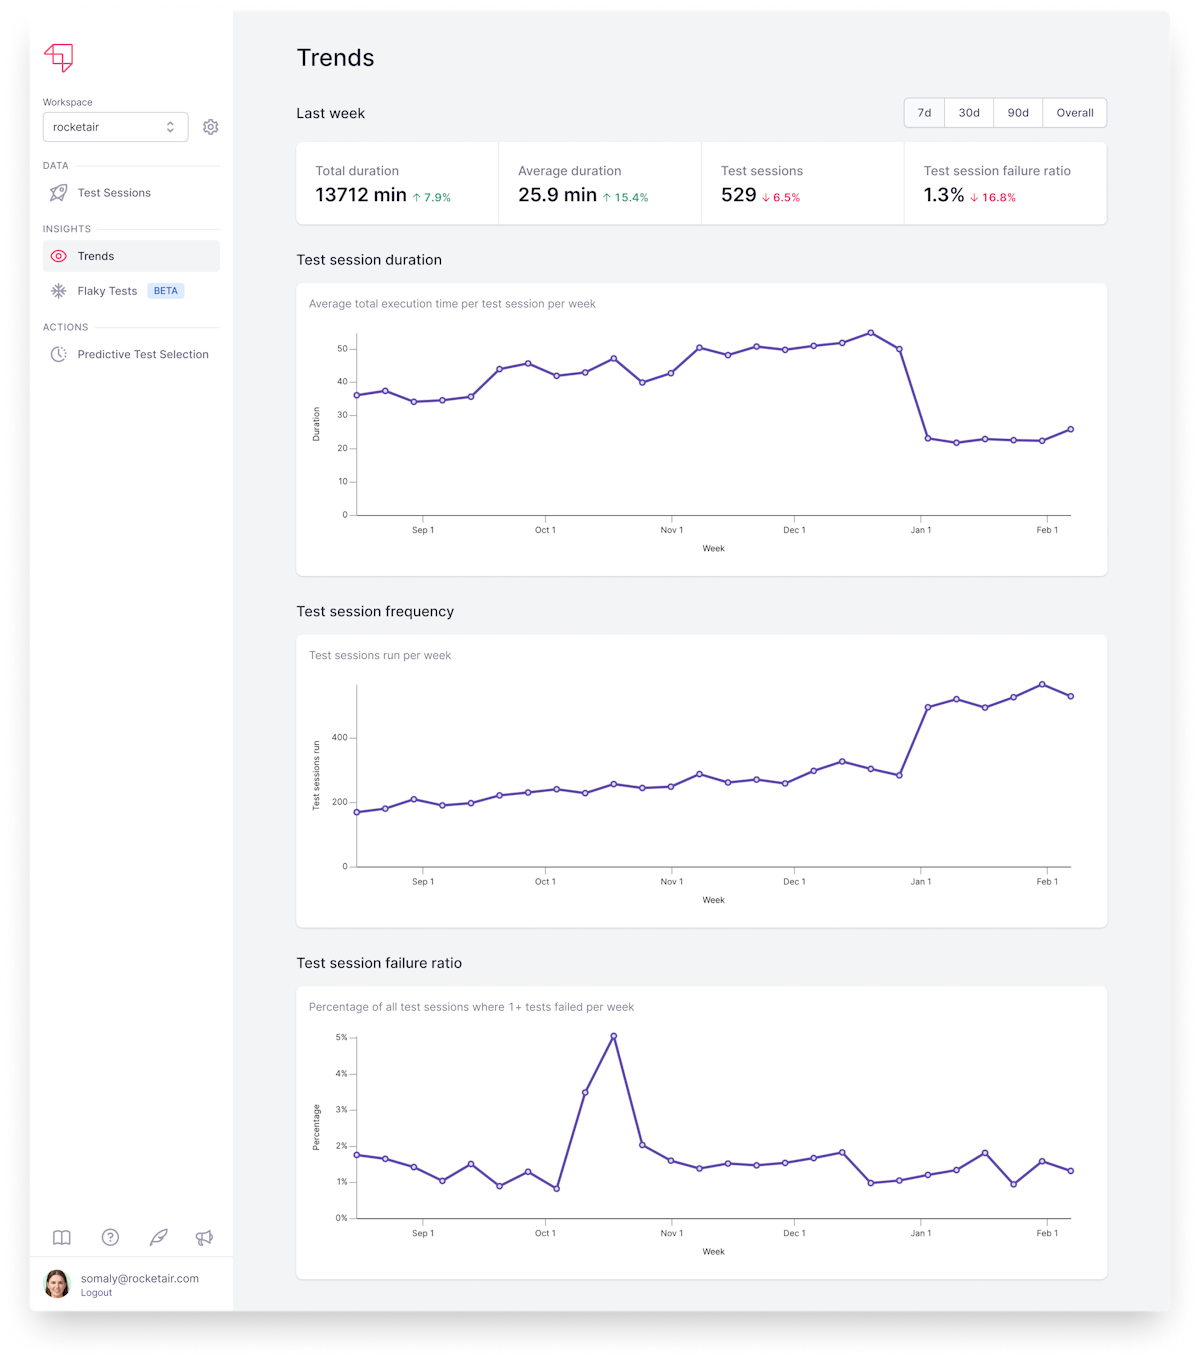The height and width of the screenshot is (1361, 1200).
Task: Click the help question mark icon
Action: pyautogui.click(x=111, y=1238)
